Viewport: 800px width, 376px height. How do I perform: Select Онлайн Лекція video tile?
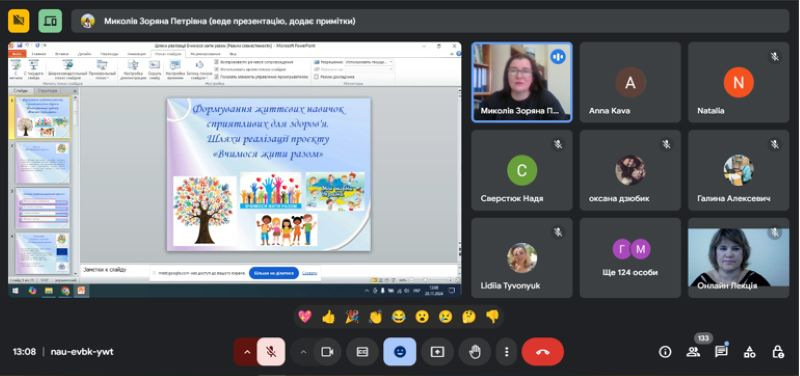[x=738, y=258]
